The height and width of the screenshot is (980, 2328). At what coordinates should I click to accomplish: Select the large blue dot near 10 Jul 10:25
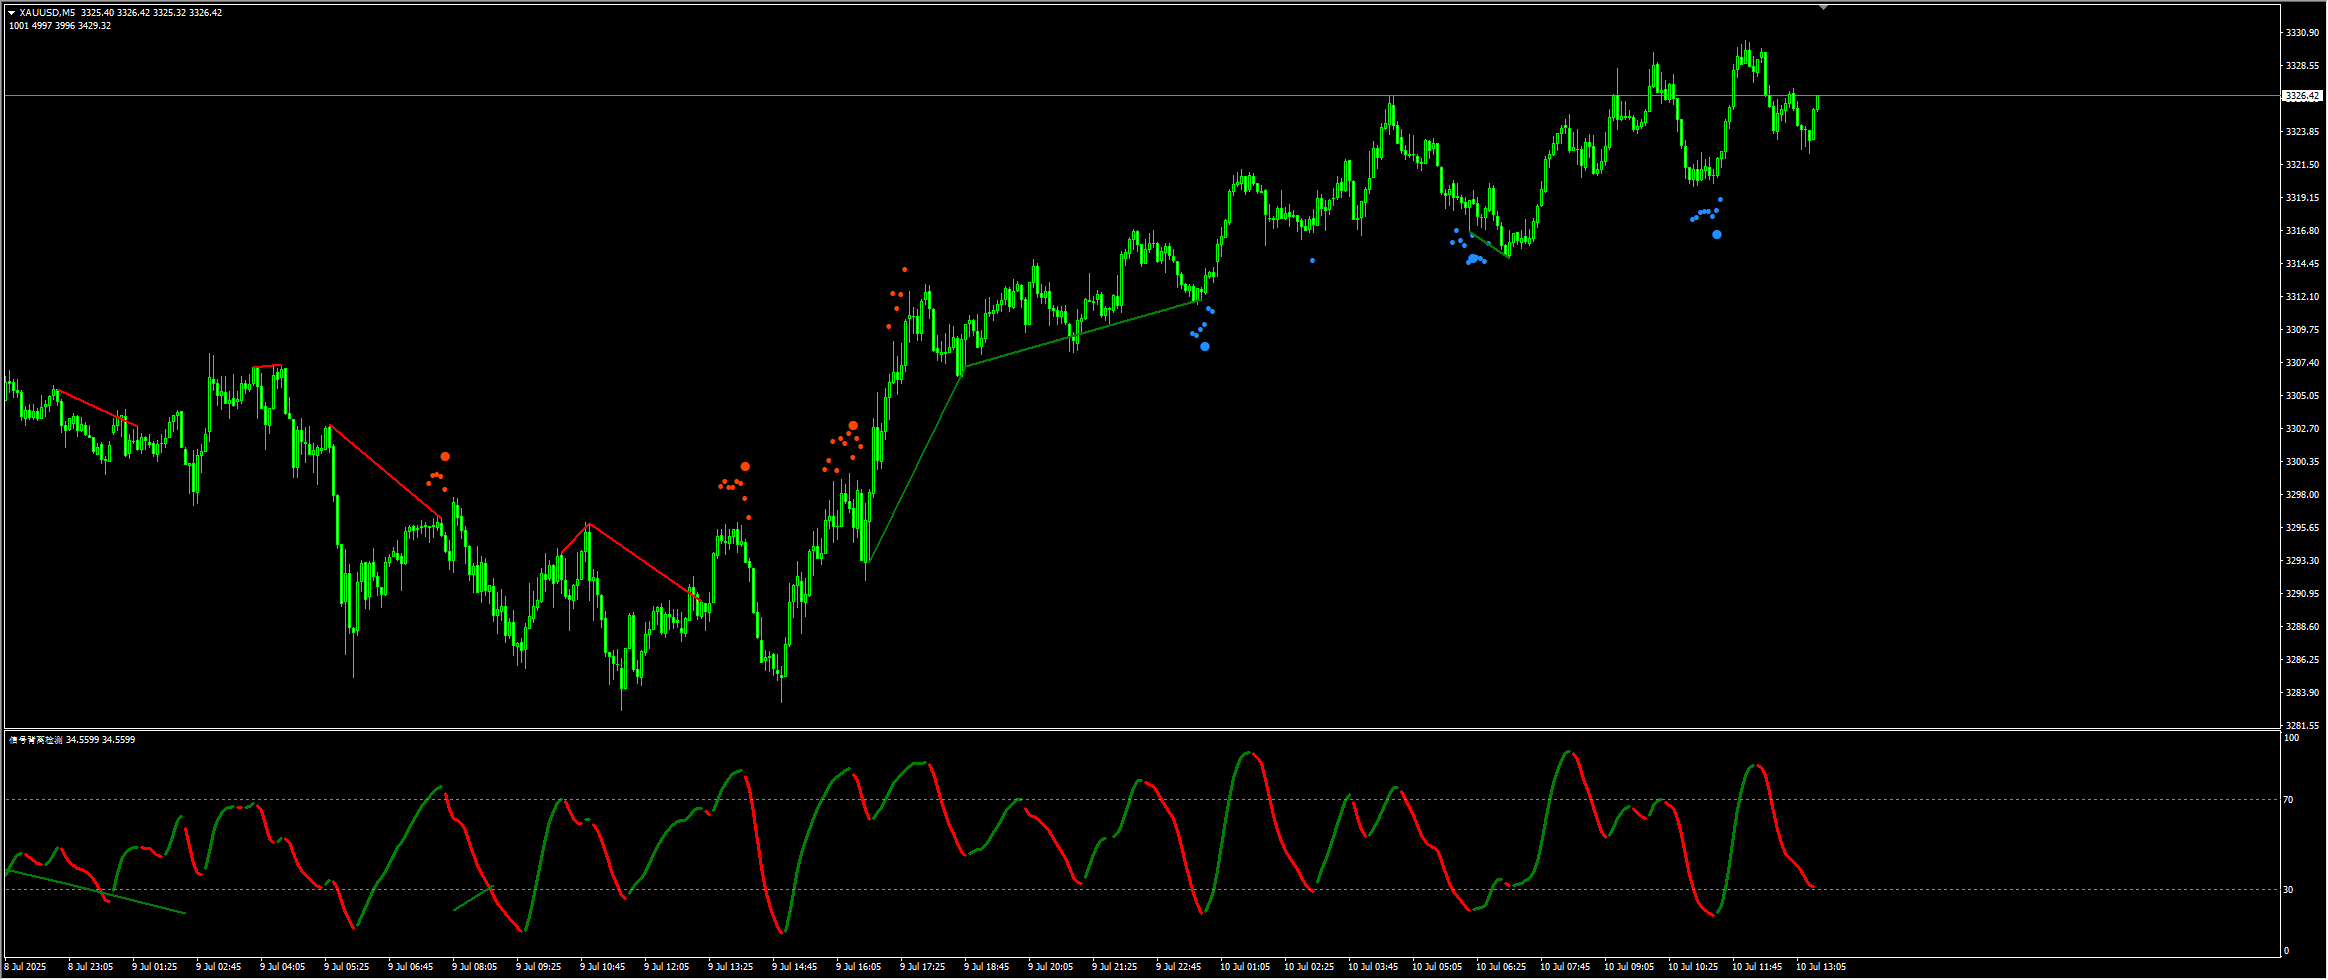tap(1717, 235)
